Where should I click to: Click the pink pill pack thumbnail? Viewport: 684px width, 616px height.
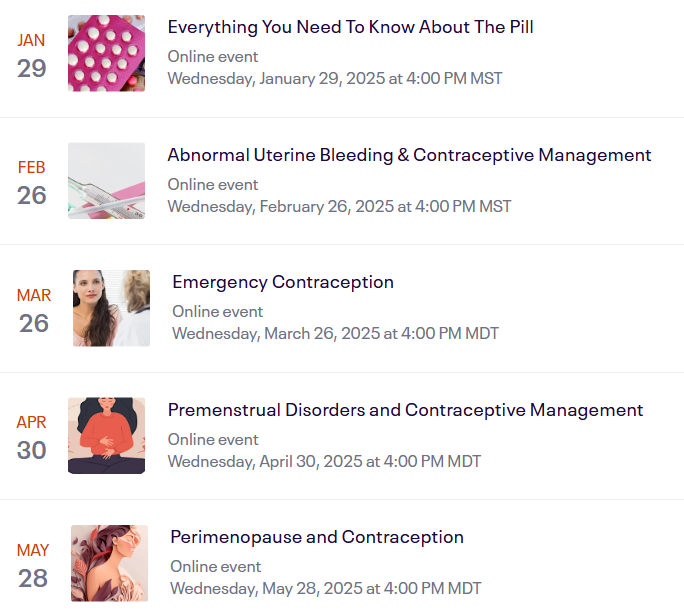coord(106,53)
